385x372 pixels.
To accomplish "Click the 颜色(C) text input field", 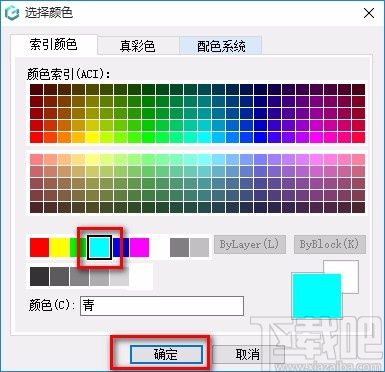I will click(162, 306).
